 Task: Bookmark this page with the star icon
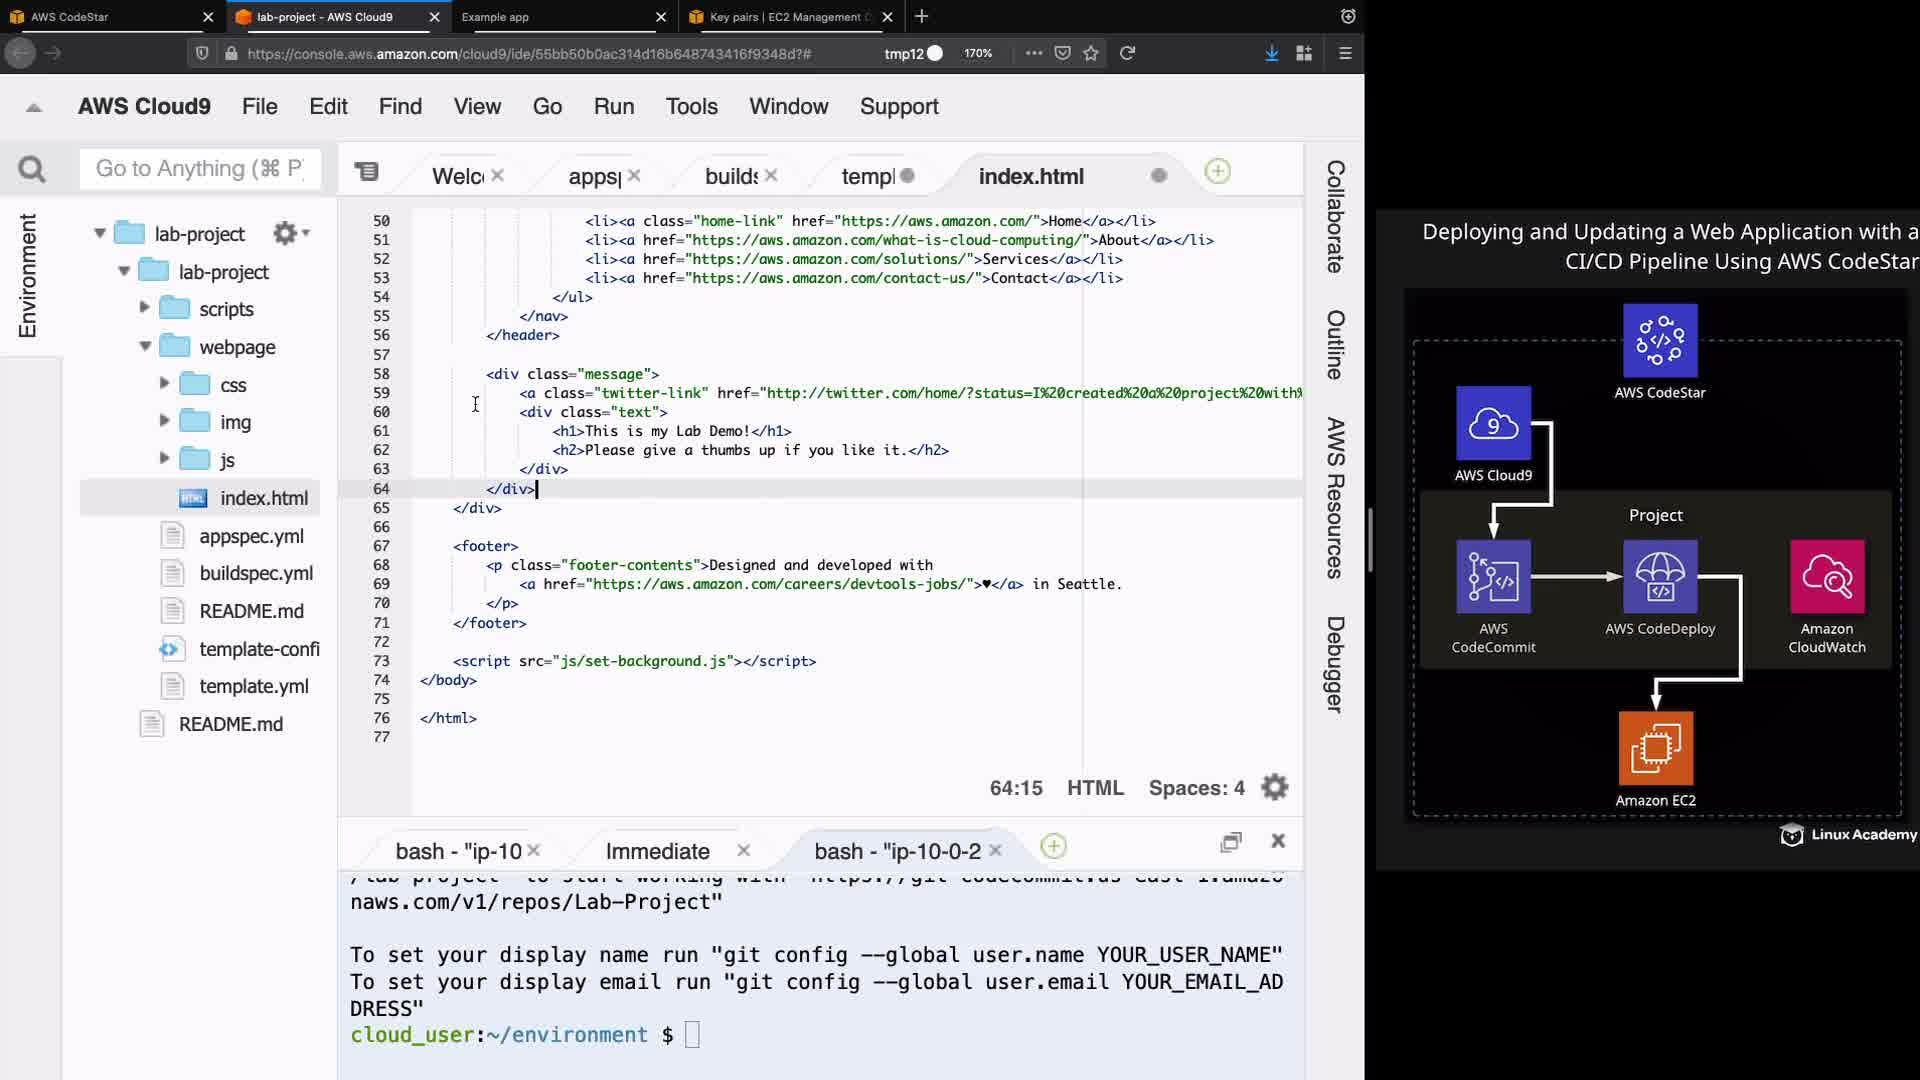(x=1091, y=53)
